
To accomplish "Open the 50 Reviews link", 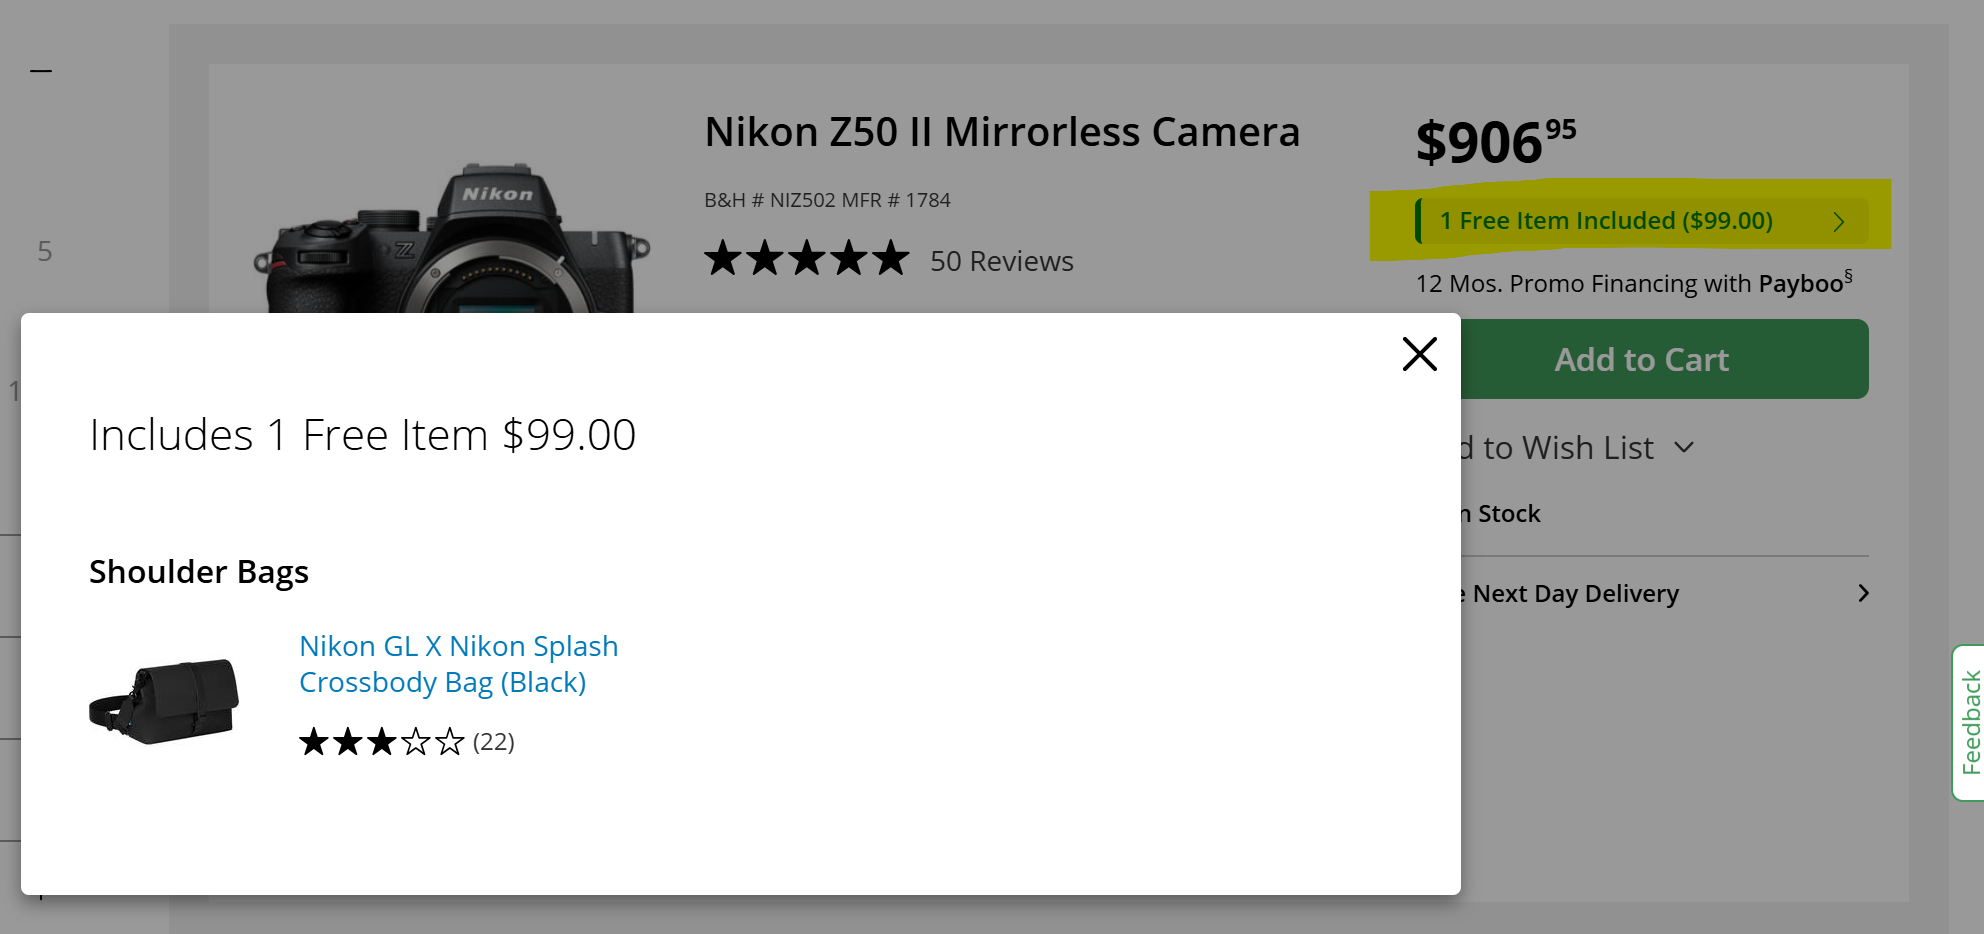I will (1001, 261).
